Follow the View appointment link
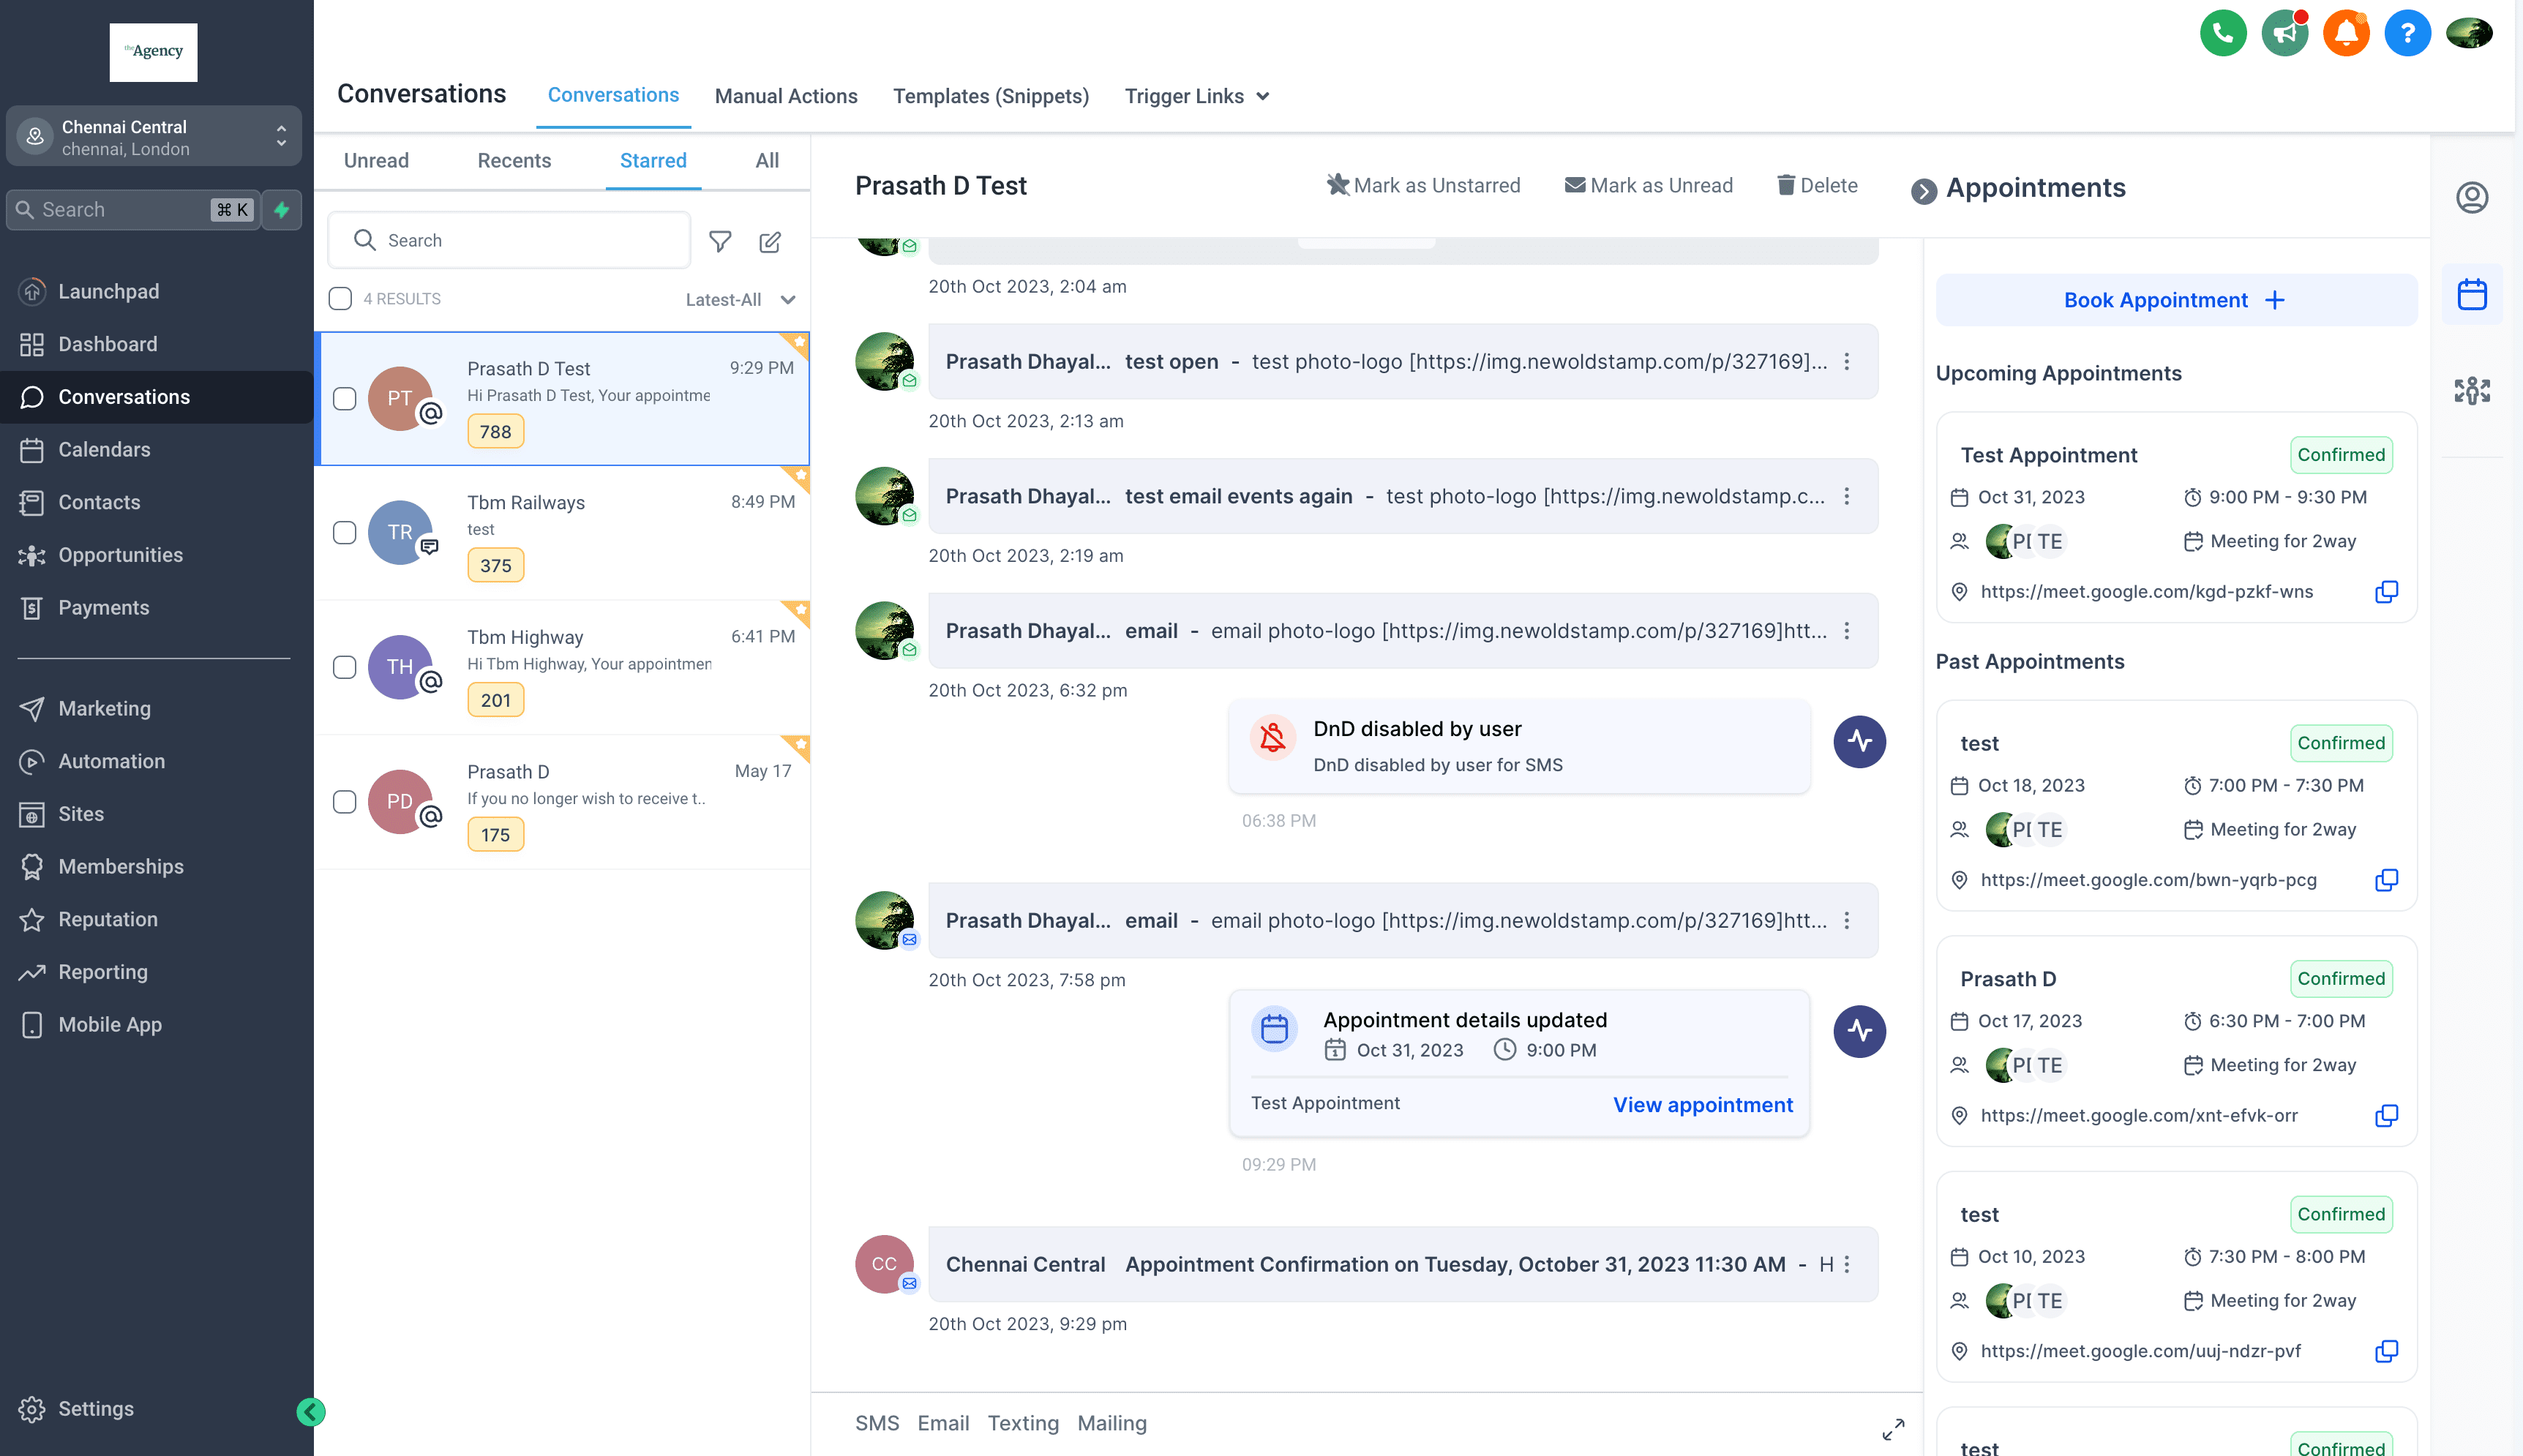Screen dimensions: 2523x1456 (x=1702, y=1105)
